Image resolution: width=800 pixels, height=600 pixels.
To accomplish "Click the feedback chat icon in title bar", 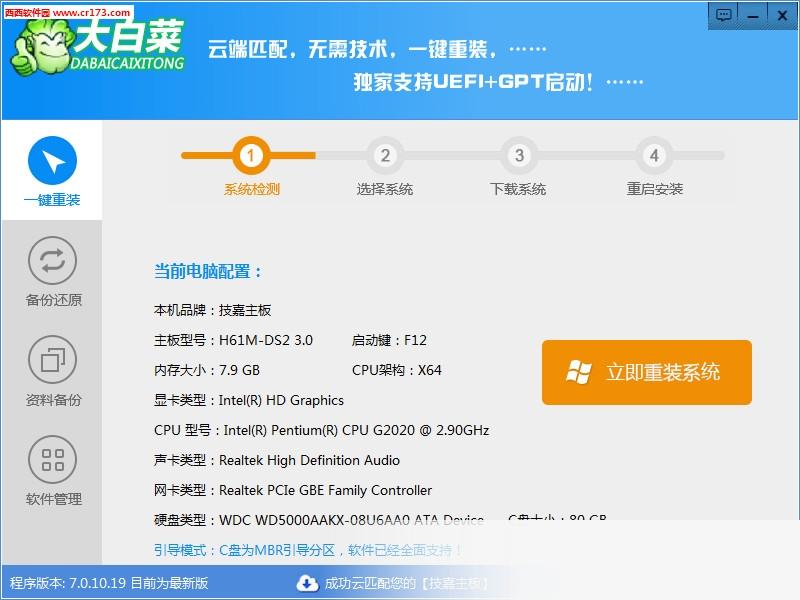I will [723, 15].
